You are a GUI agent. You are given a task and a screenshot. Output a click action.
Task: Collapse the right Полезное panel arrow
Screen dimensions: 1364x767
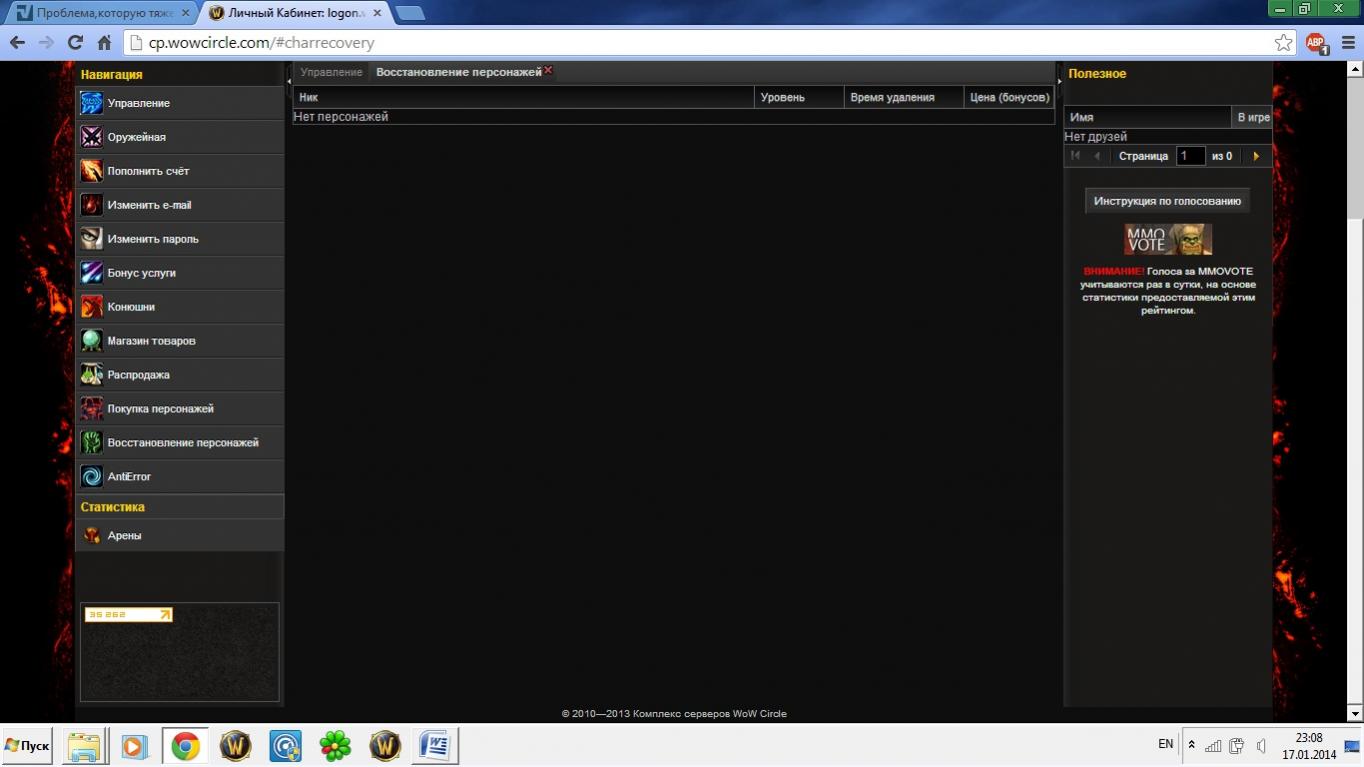pos(1059,80)
